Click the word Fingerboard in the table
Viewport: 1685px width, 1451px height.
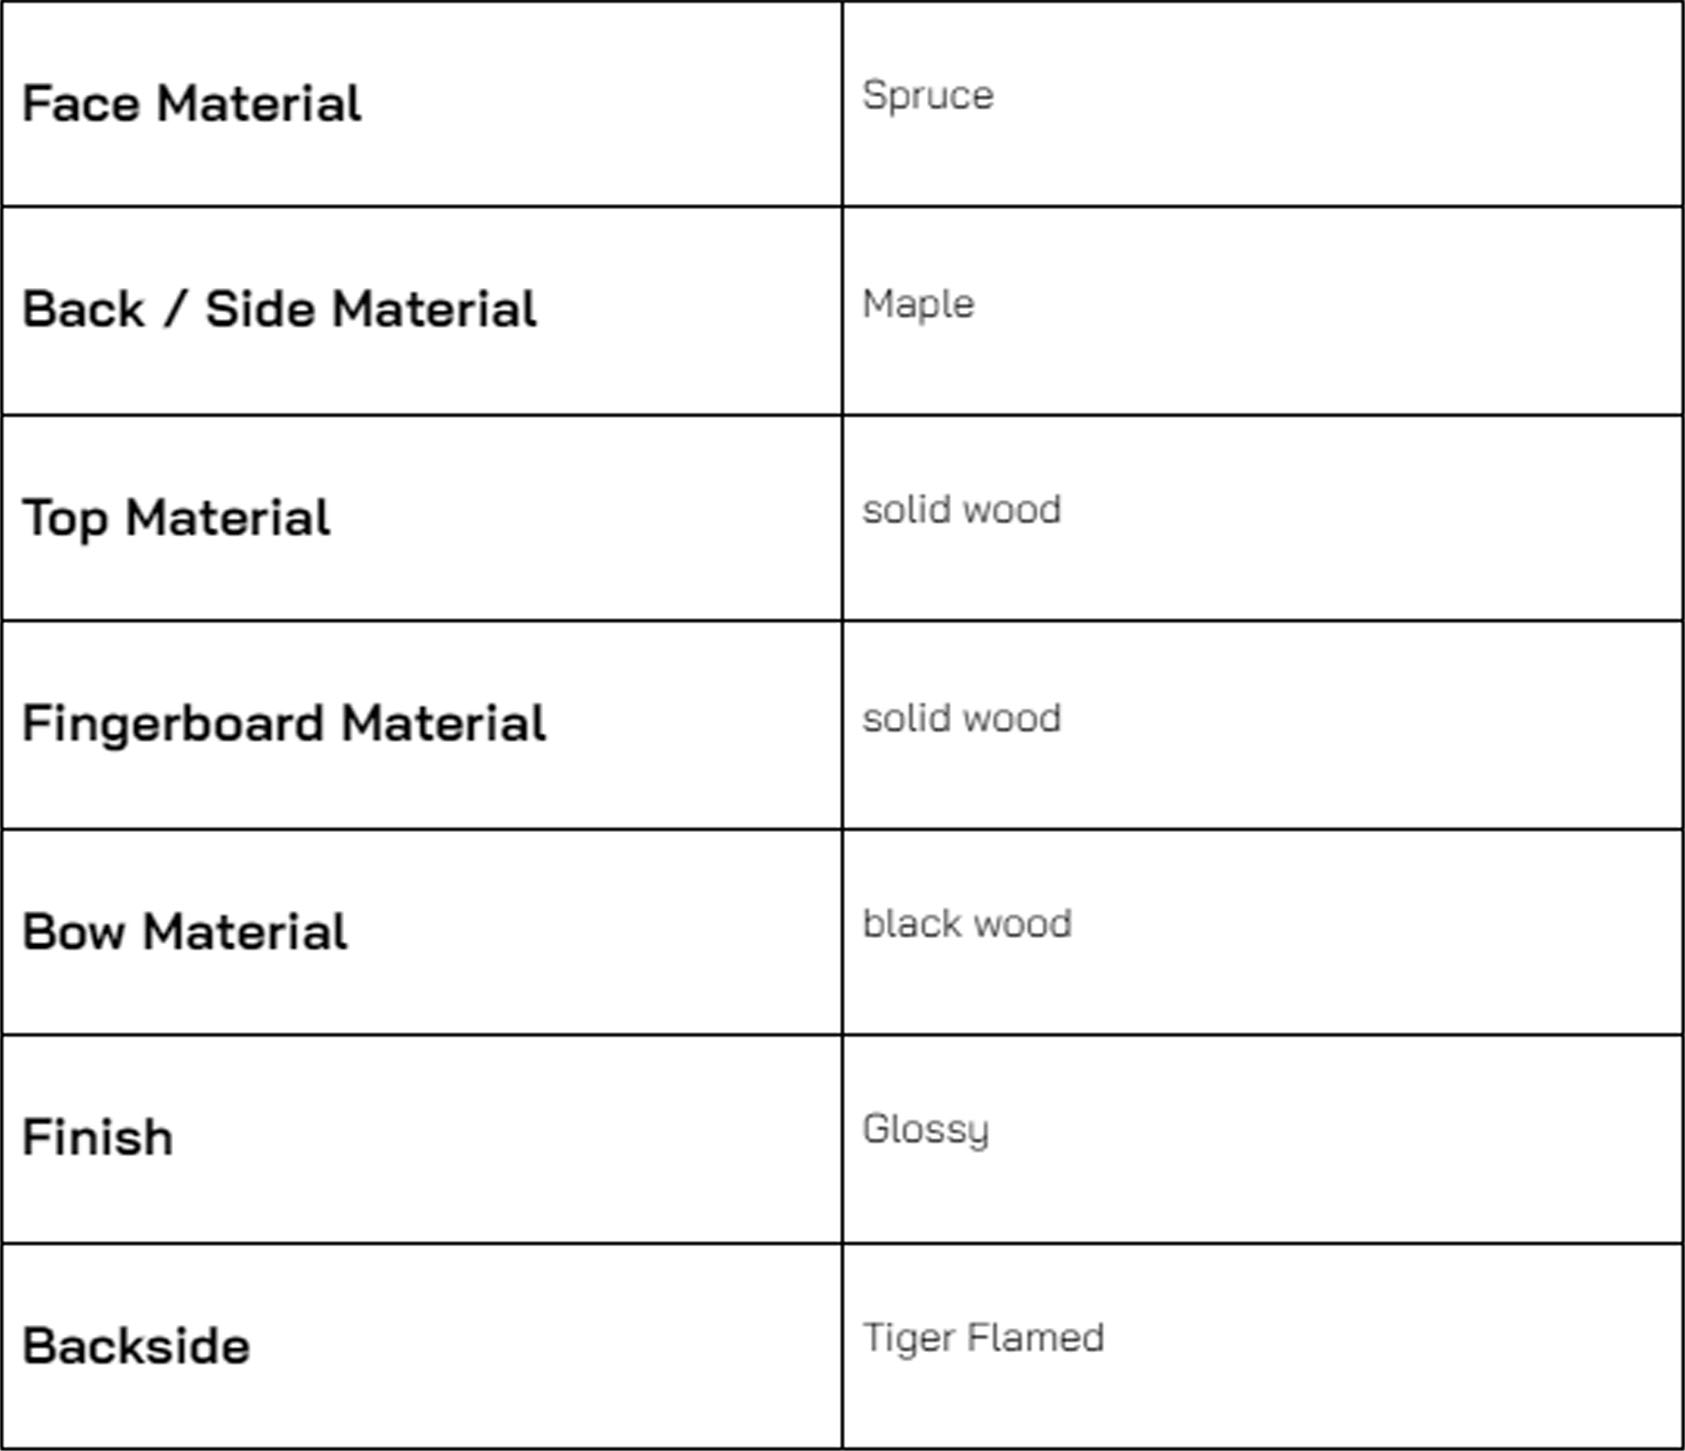point(172,724)
